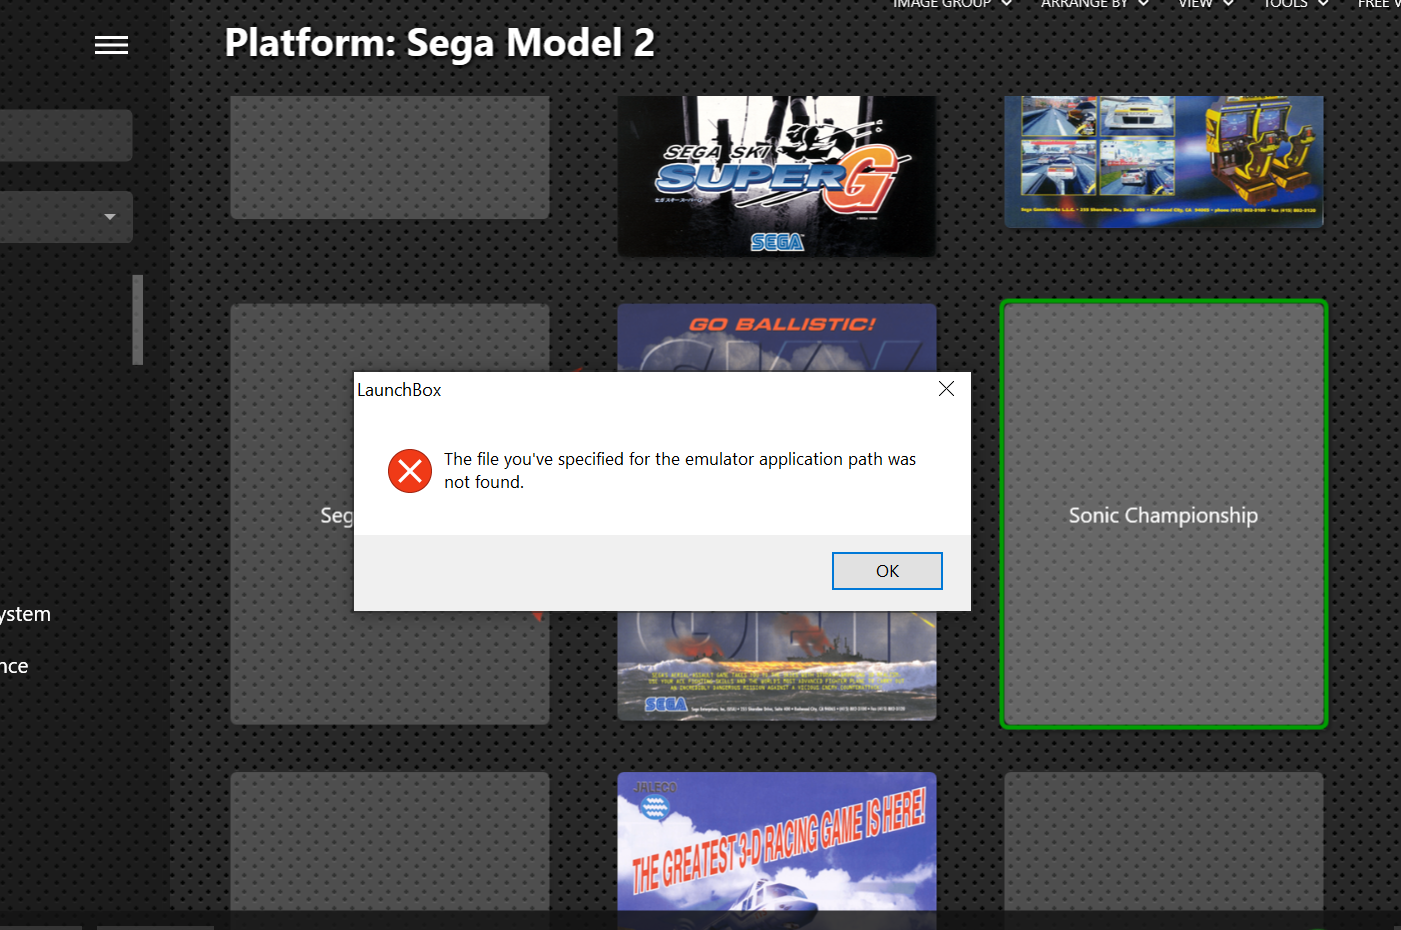Select blank tile left of Jaleco flyer

(390, 841)
